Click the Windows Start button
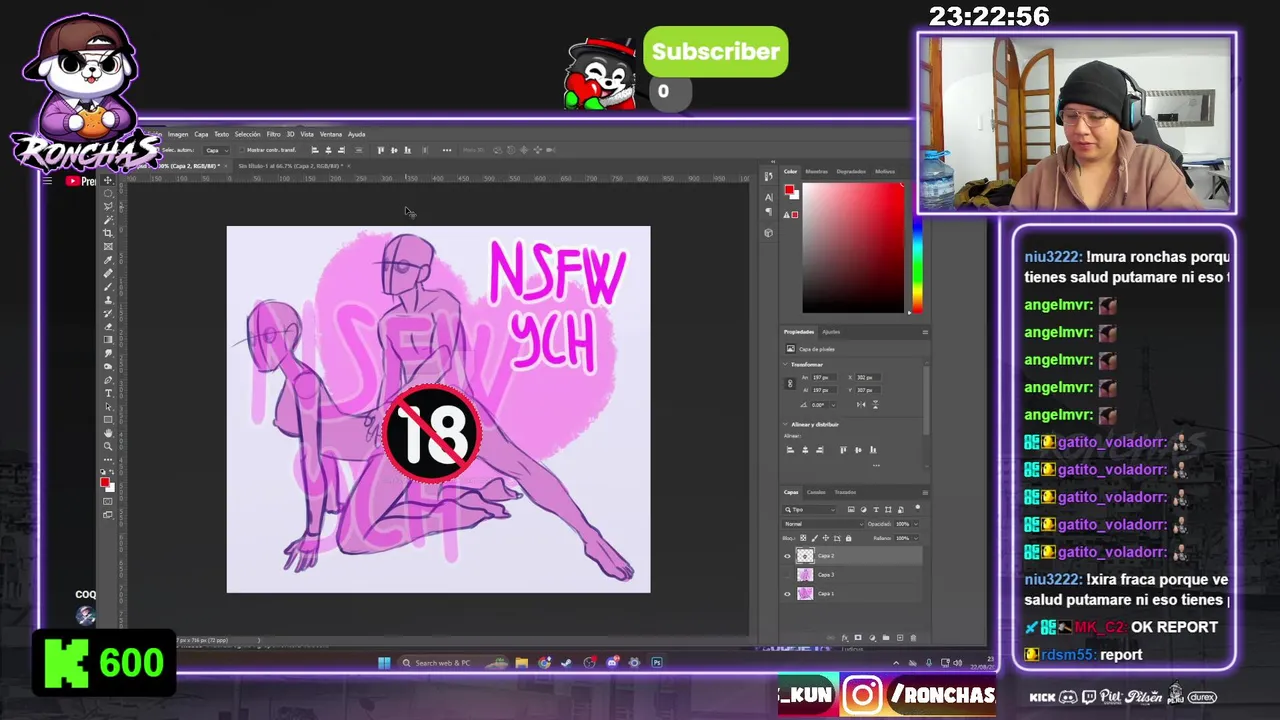This screenshot has height=720, width=1280. (x=384, y=662)
